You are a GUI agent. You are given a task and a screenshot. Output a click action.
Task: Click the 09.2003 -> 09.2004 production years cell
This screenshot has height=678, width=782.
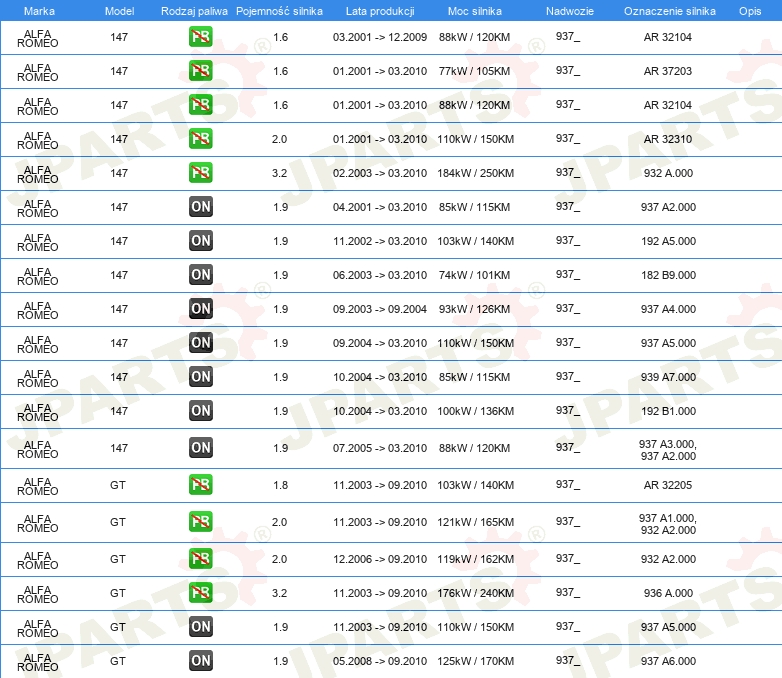click(379, 309)
